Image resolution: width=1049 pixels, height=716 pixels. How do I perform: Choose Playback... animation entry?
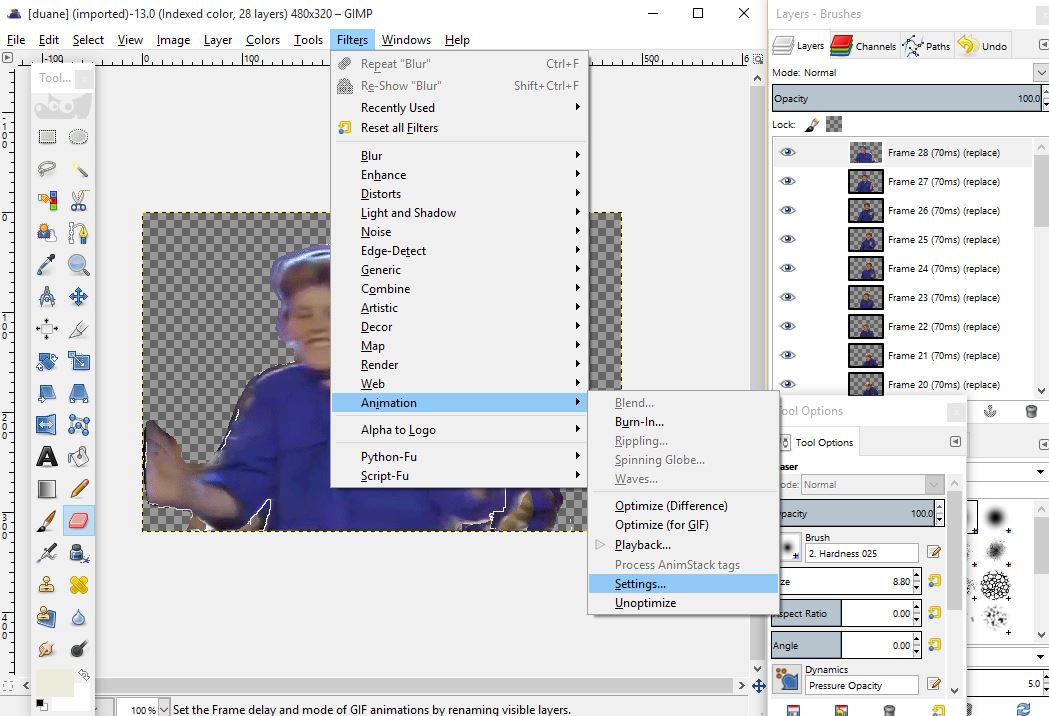(x=683, y=545)
